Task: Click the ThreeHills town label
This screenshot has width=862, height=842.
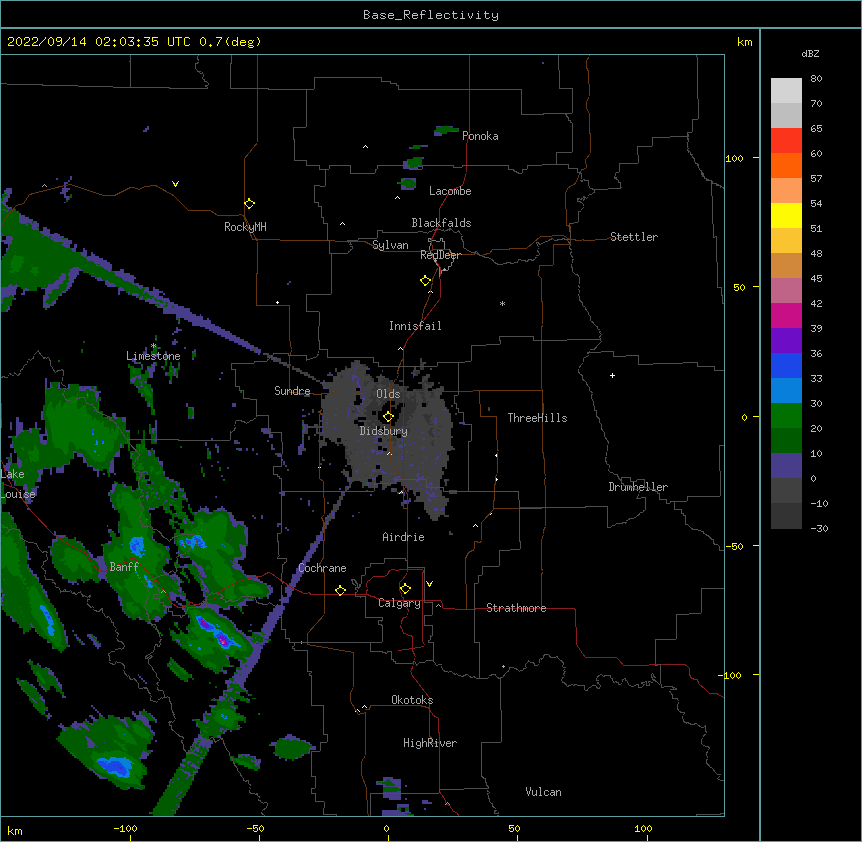Action: (537, 418)
